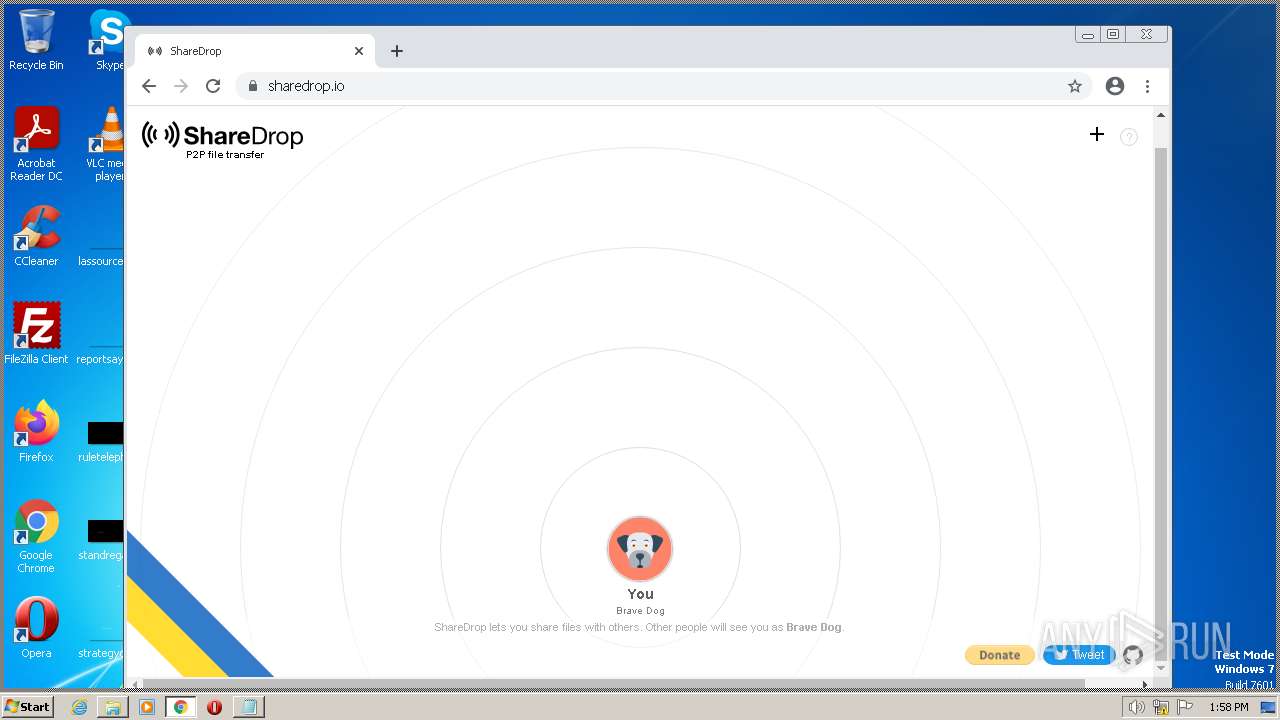Close the ShareDrop tab
Viewport: 1280px width, 720px height.
tap(359, 51)
